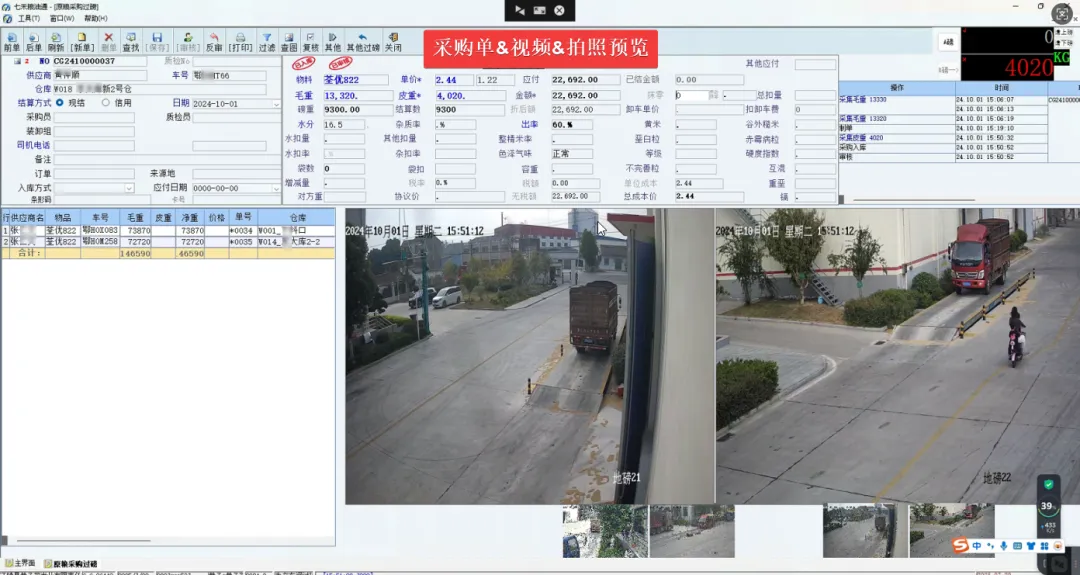Click the B磅 scale button
The height and width of the screenshot is (575, 1080).
click(948, 70)
